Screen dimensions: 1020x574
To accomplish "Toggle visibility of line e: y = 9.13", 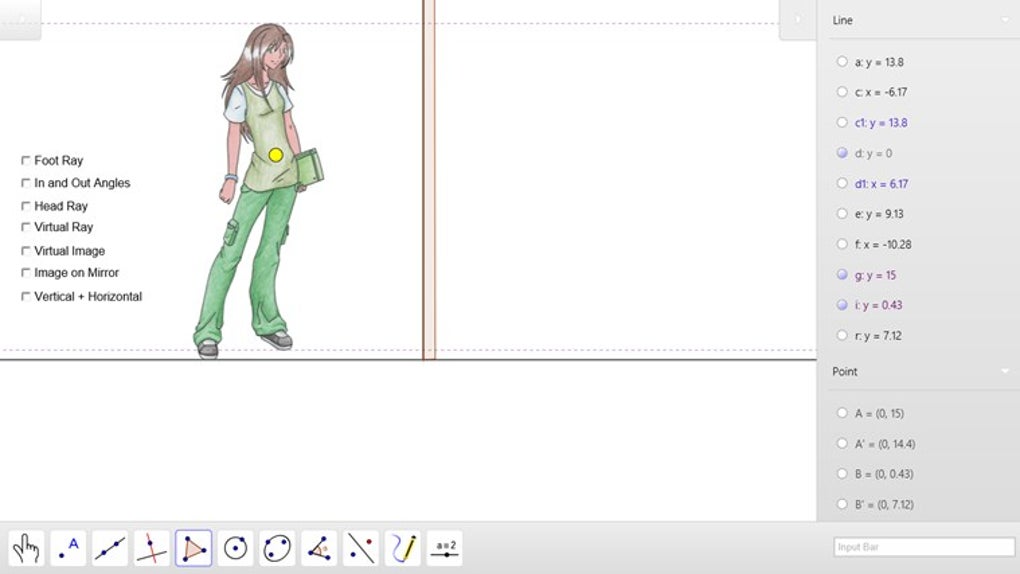I will pyautogui.click(x=842, y=213).
